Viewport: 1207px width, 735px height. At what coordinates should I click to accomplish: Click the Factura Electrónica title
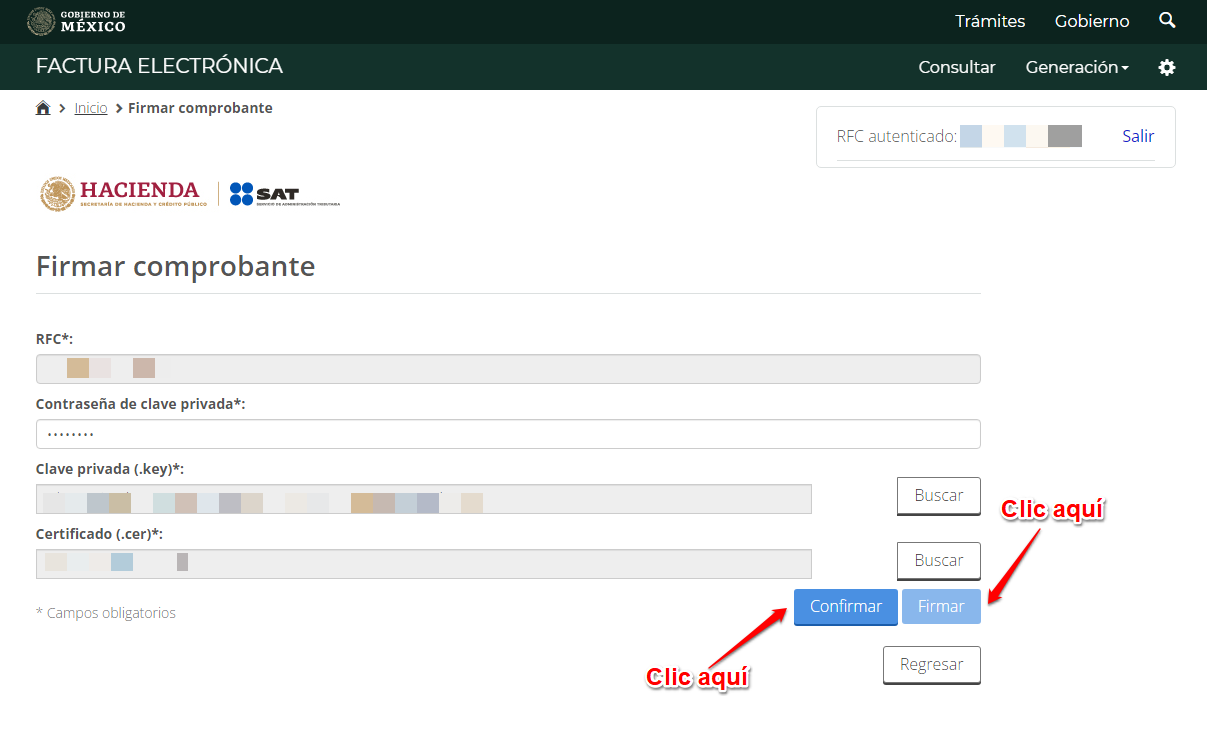pos(159,66)
